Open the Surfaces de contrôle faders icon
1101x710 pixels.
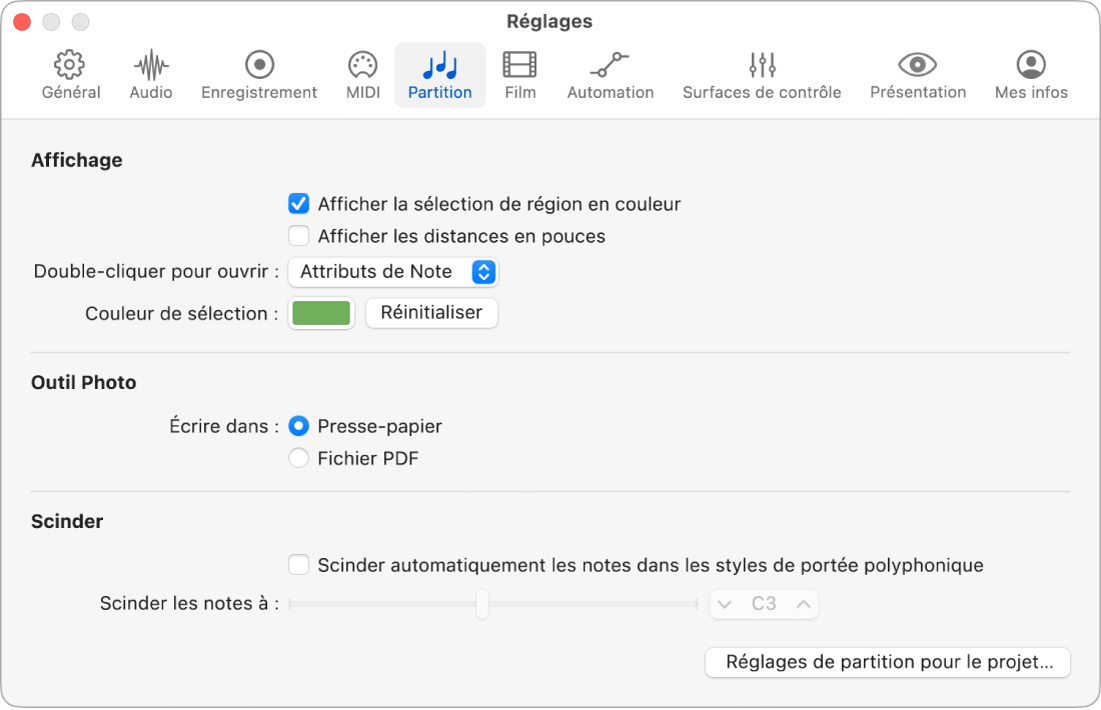pyautogui.click(x=762, y=66)
